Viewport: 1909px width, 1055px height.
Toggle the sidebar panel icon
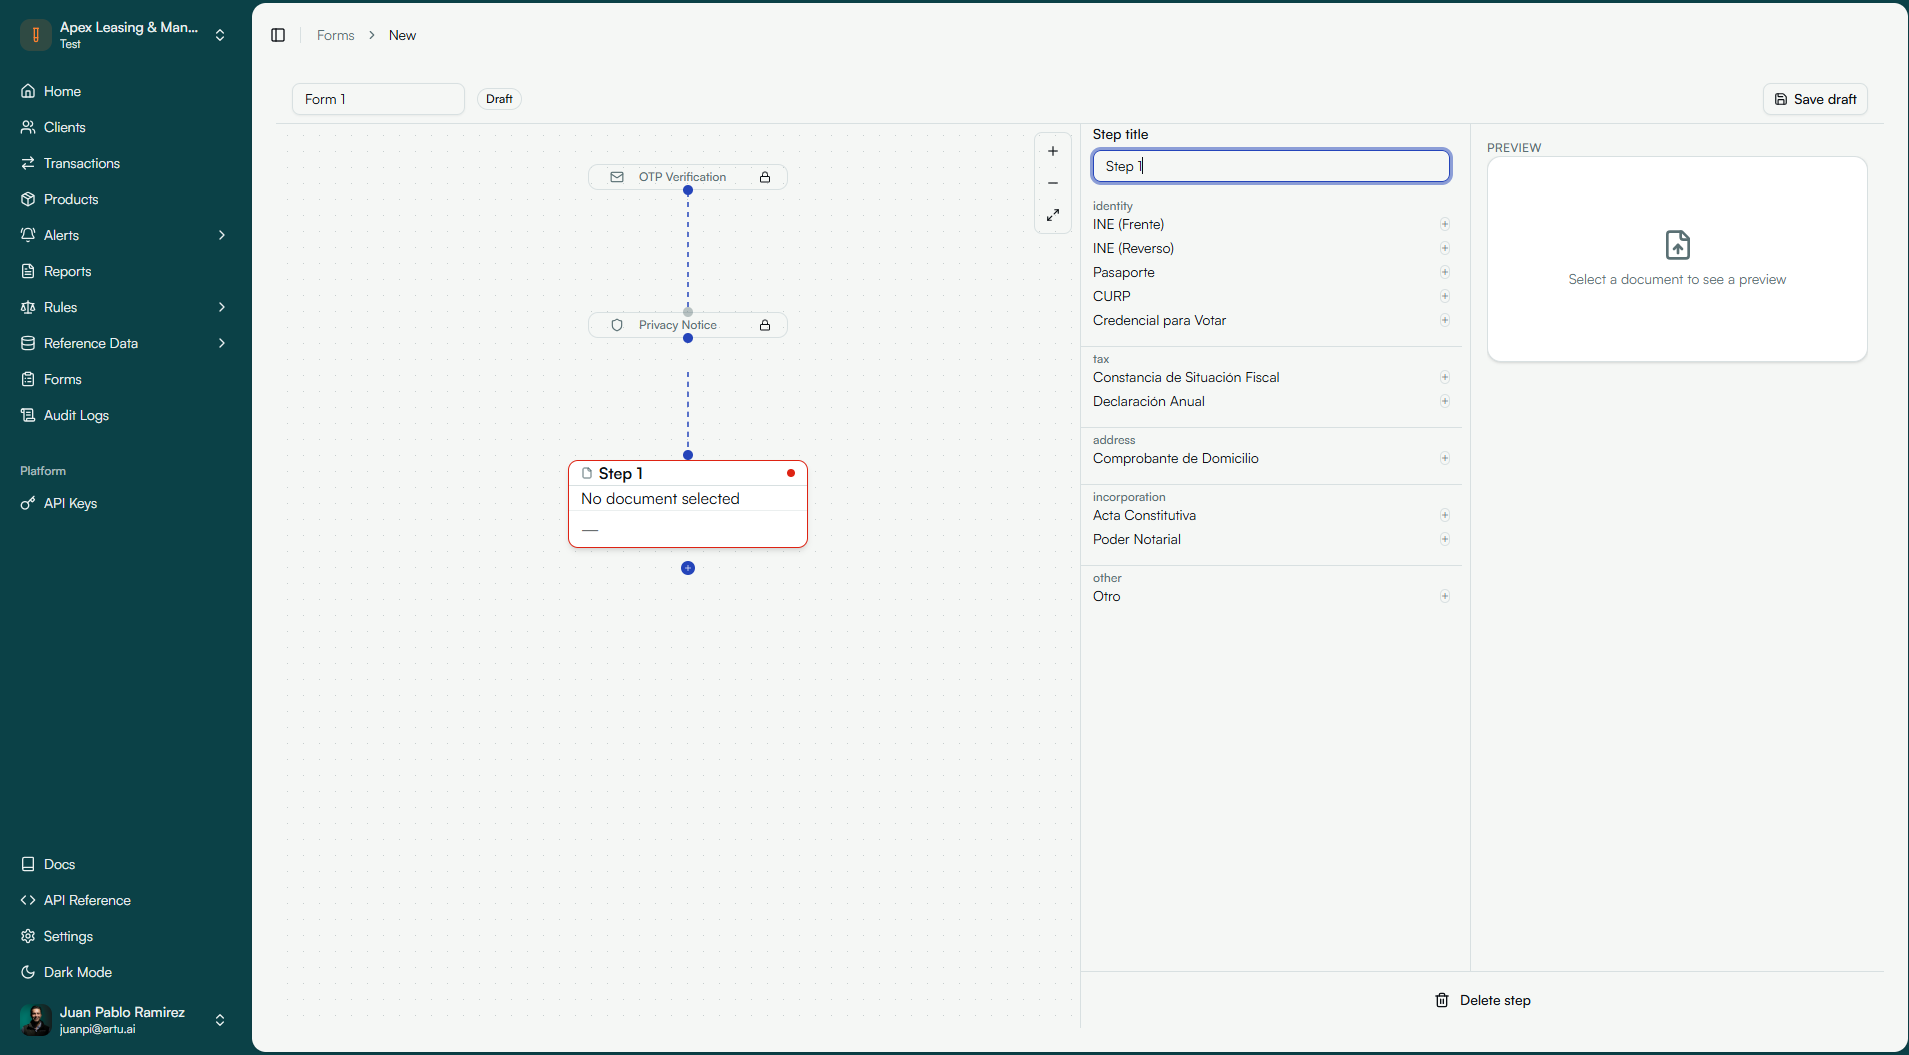pos(278,35)
